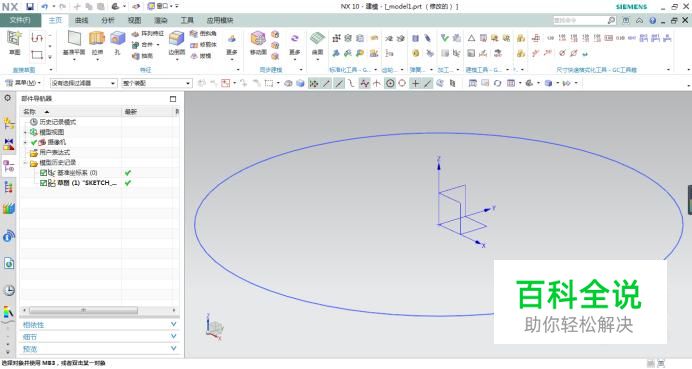Open the Part Navigator sidebar tab
The width and height of the screenshot is (692, 369).
point(8,166)
